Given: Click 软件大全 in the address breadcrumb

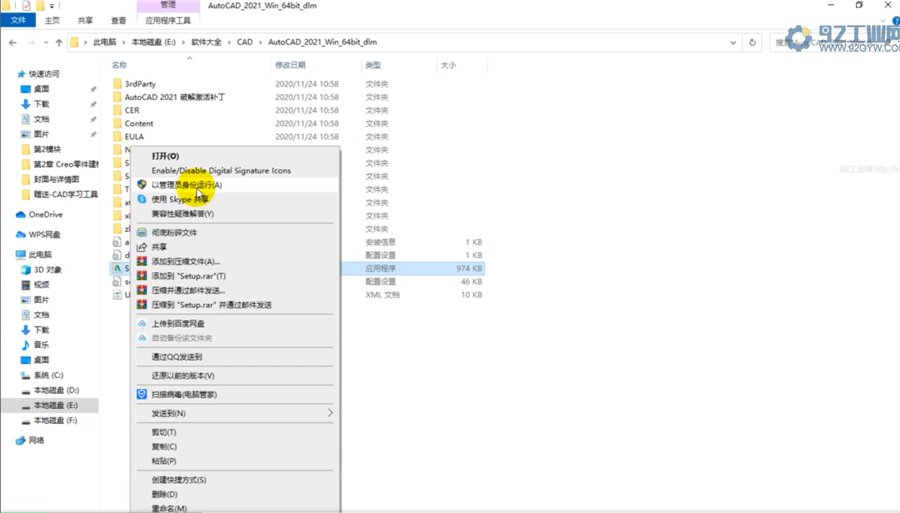Looking at the screenshot, I should [206, 42].
